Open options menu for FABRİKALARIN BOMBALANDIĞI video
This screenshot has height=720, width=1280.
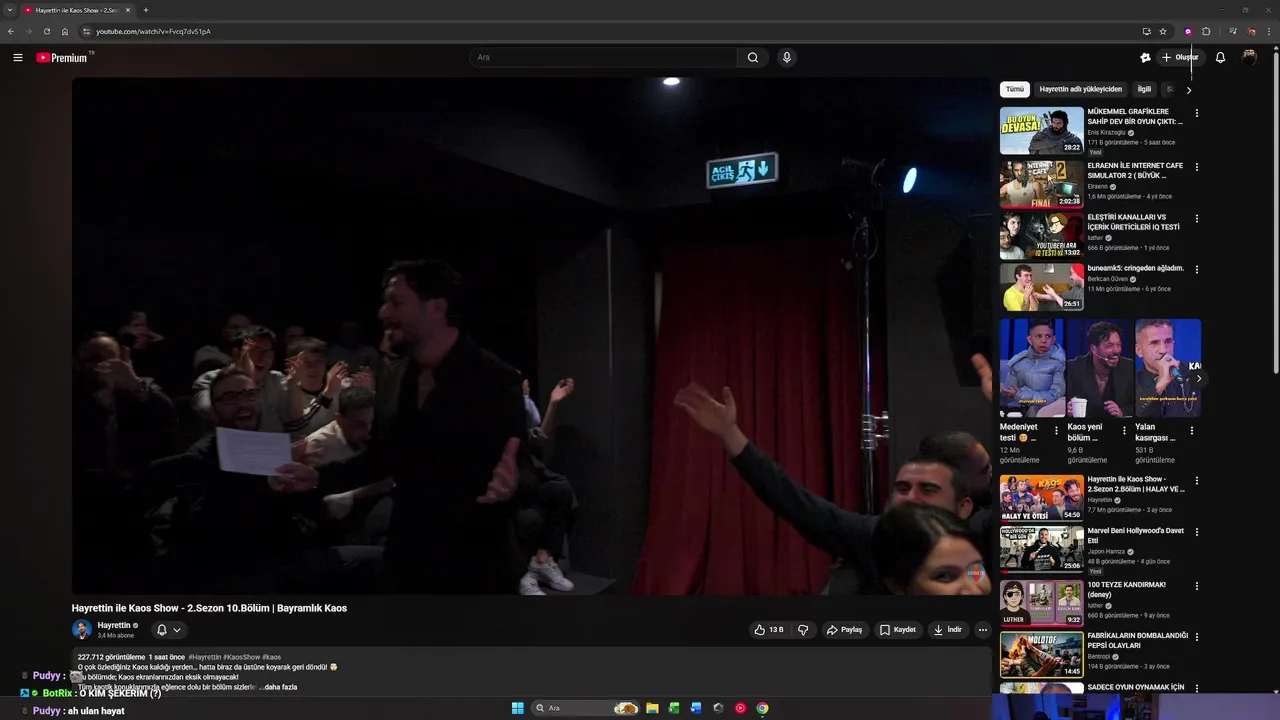pos(1196,636)
